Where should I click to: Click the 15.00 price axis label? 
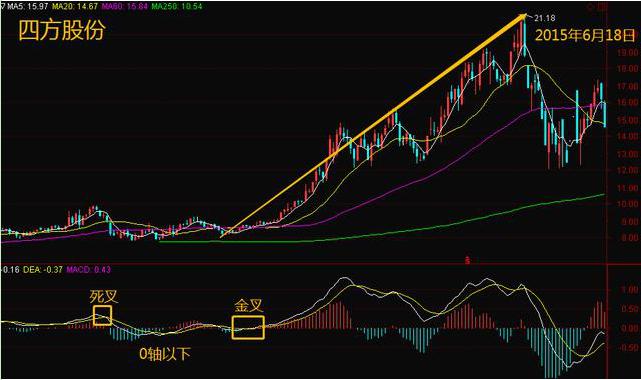coord(629,120)
